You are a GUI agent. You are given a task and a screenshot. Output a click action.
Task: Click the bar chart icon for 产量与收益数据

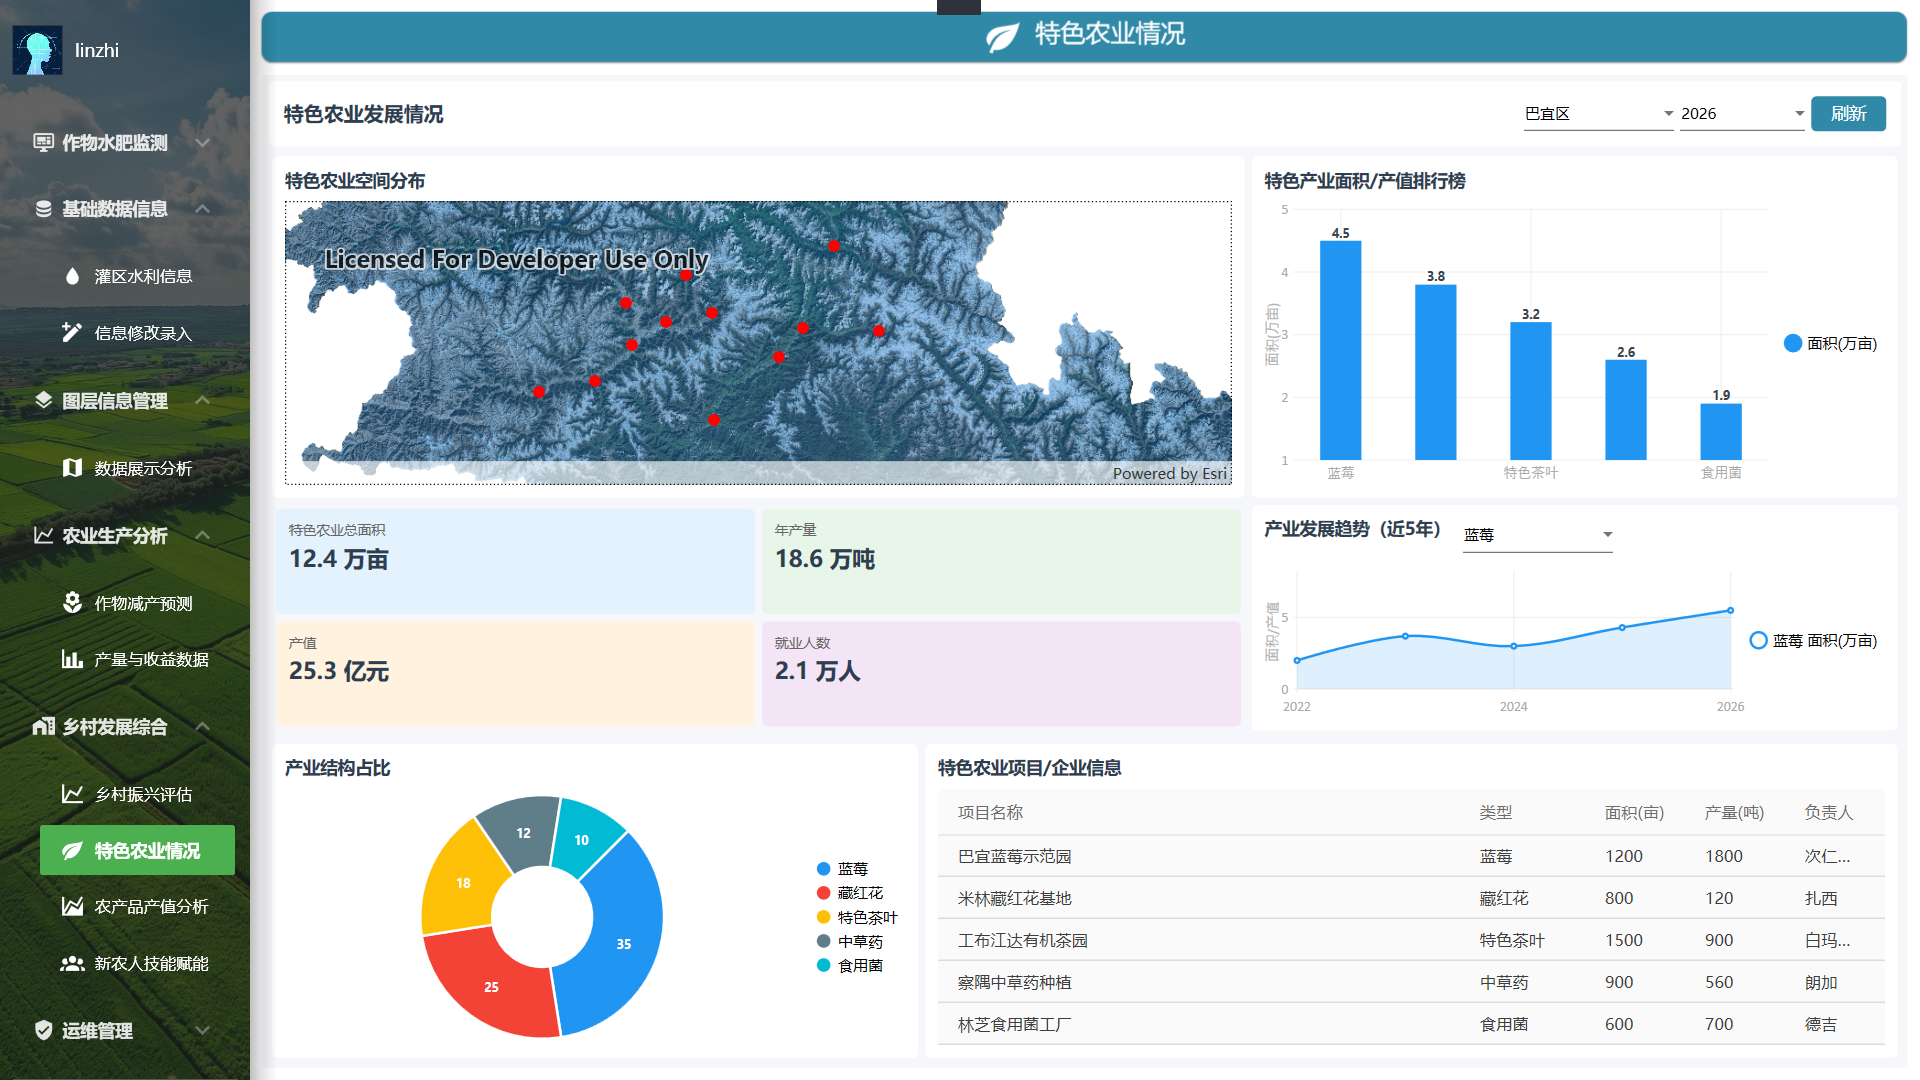click(72, 659)
